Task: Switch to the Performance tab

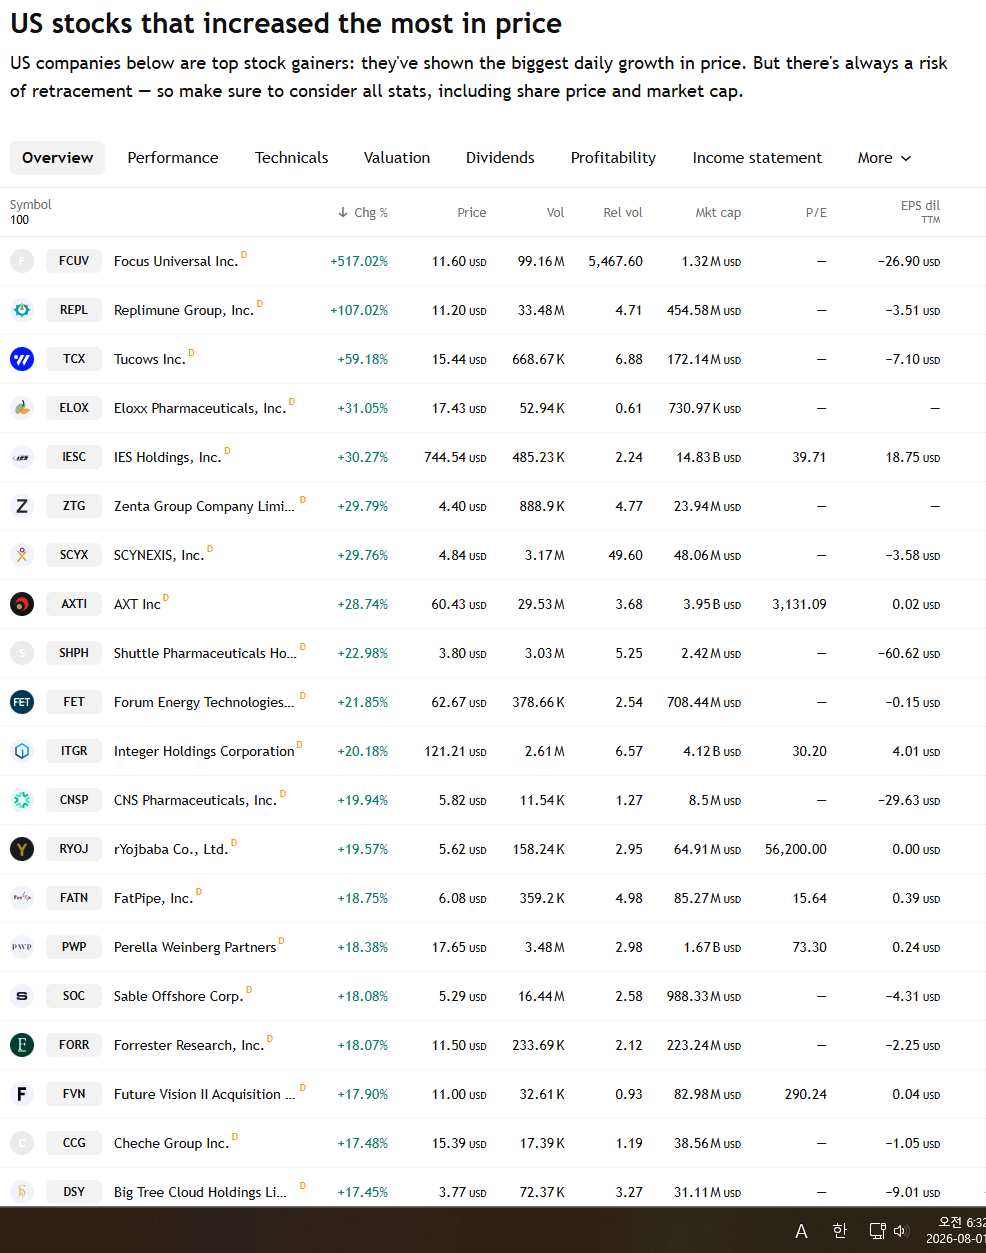Action: pyautogui.click(x=173, y=158)
